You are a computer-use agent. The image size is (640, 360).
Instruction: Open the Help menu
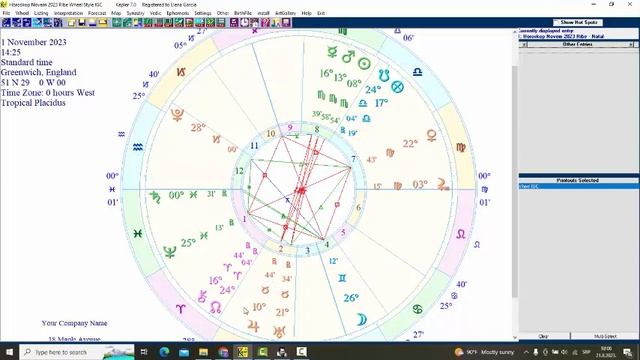[x=306, y=13]
